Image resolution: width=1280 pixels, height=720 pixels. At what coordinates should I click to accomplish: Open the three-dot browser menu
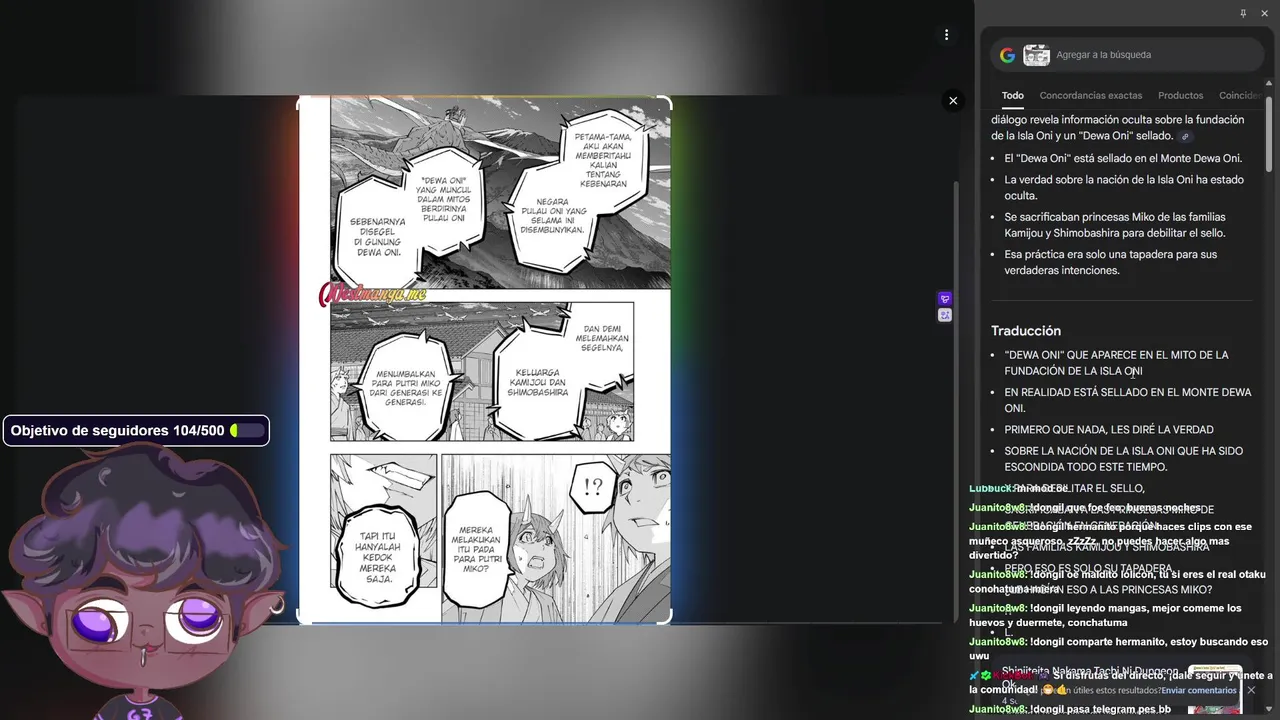pyautogui.click(x=946, y=35)
